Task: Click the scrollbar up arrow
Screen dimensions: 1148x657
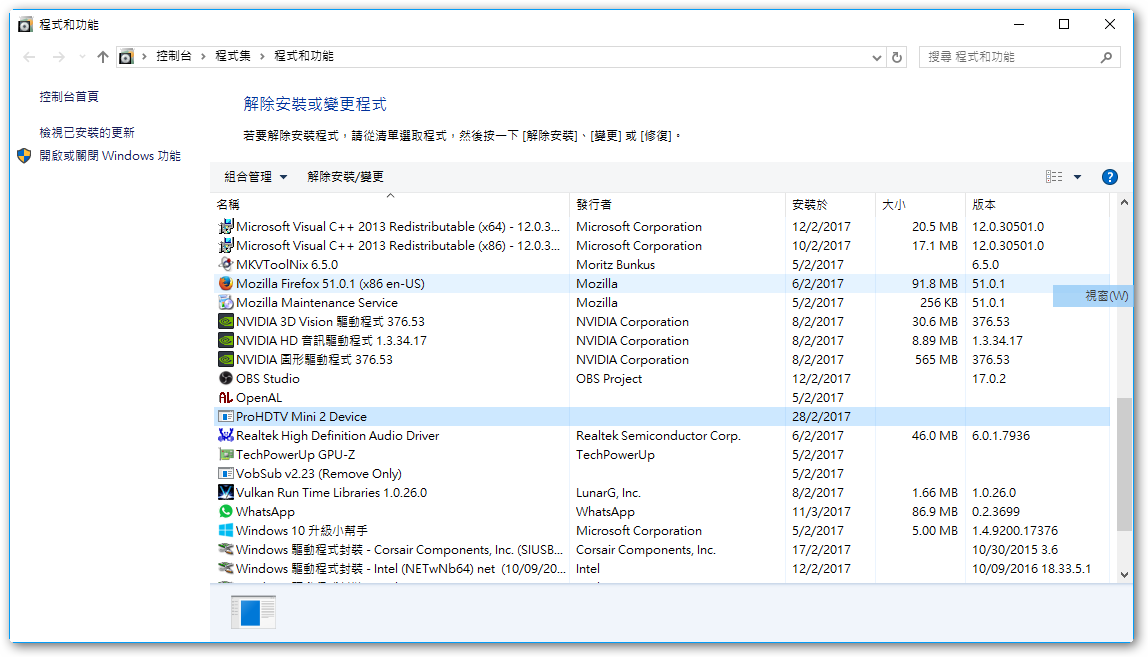Action: click(1125, 202)
